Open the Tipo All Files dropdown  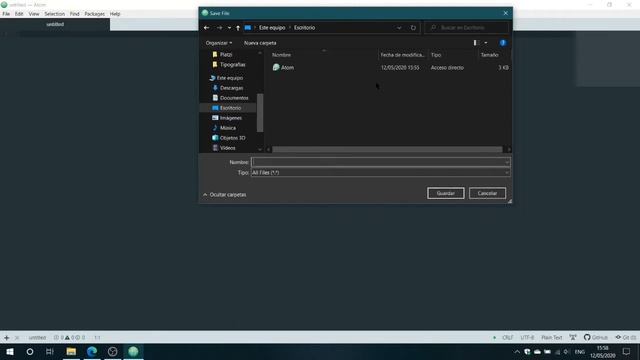[380, 173]
